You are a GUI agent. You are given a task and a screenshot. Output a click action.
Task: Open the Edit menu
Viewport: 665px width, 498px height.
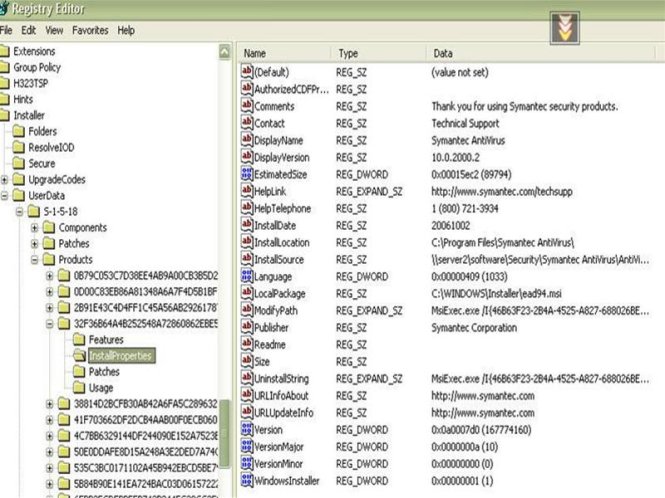tap(28, 31)
